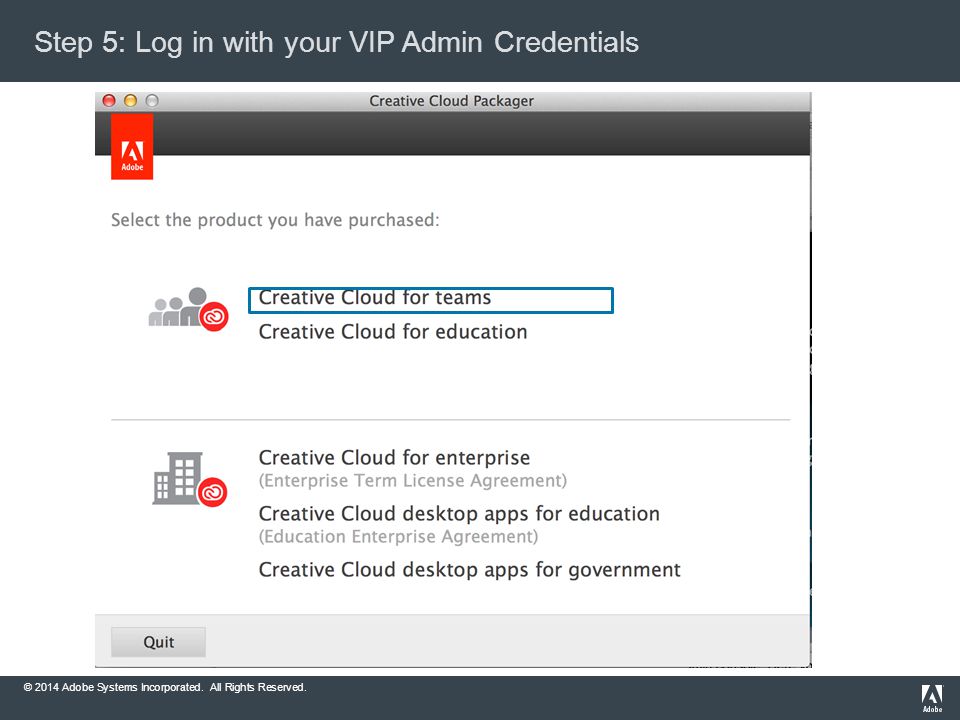960x720 pixels.
Task: Click the gray zoom window button
Action: 152,100
